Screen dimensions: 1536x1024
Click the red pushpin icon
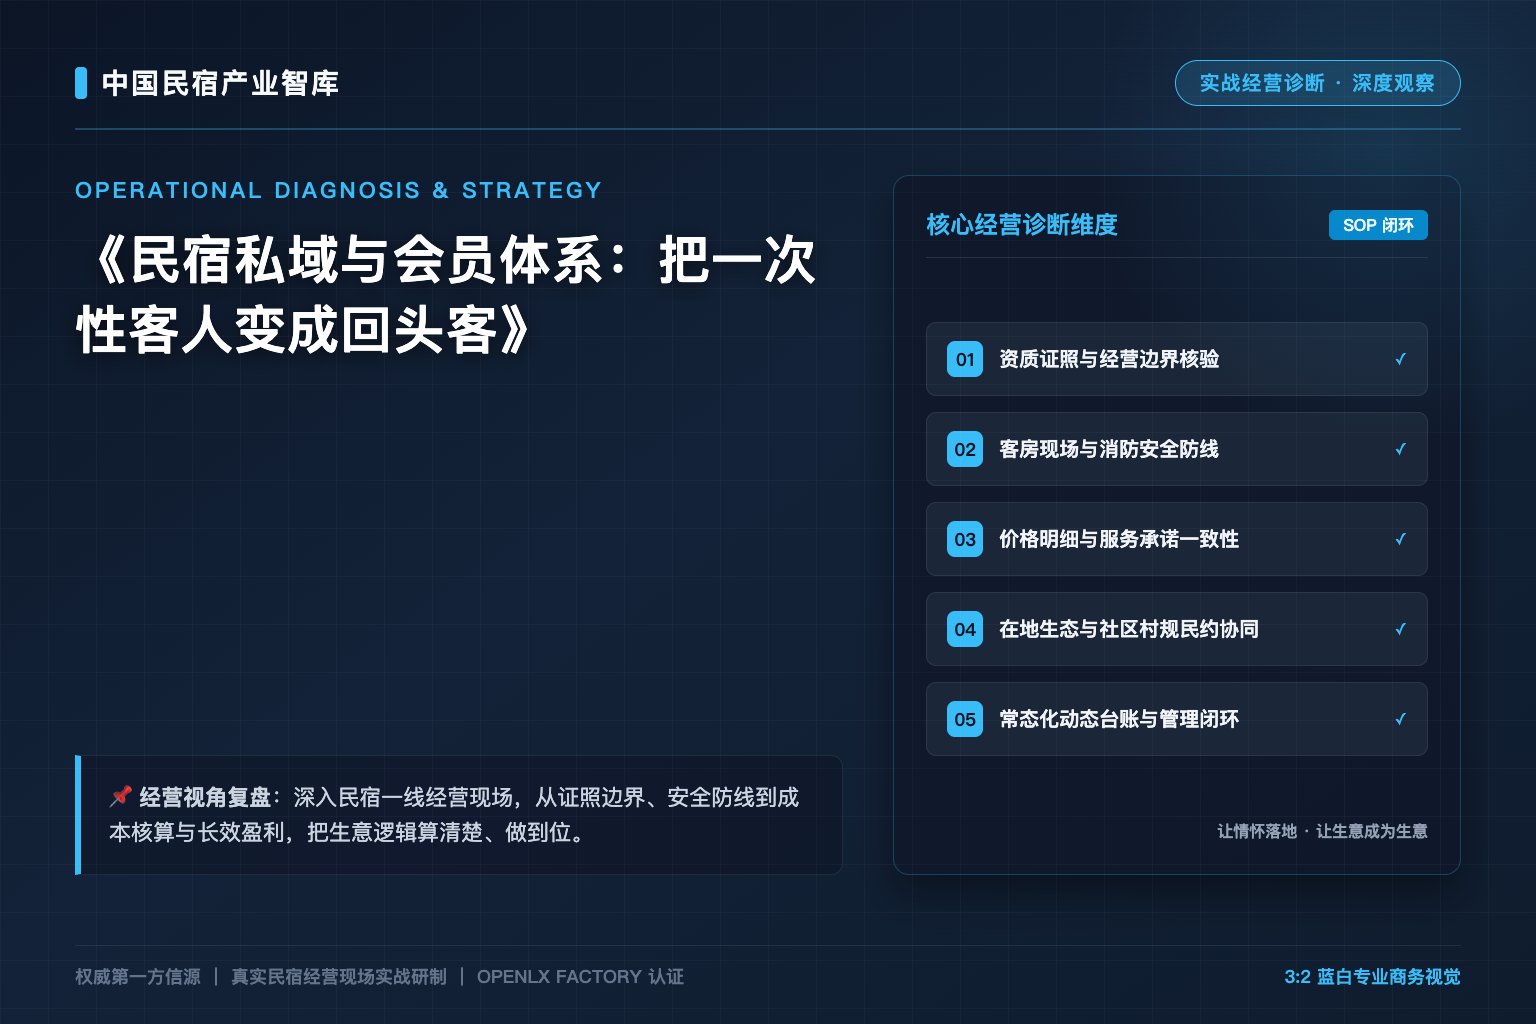point(121,796)
